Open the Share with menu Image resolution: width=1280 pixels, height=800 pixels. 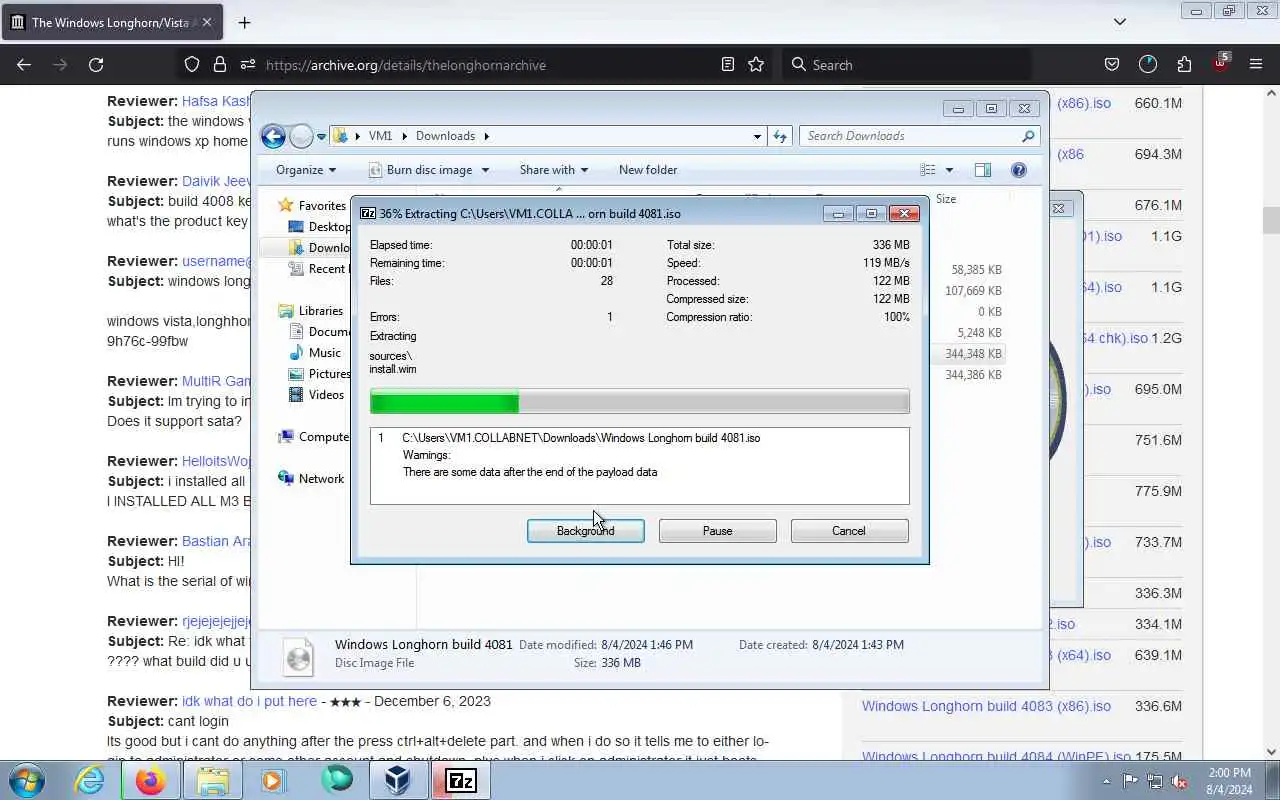(x=554, y=170)
